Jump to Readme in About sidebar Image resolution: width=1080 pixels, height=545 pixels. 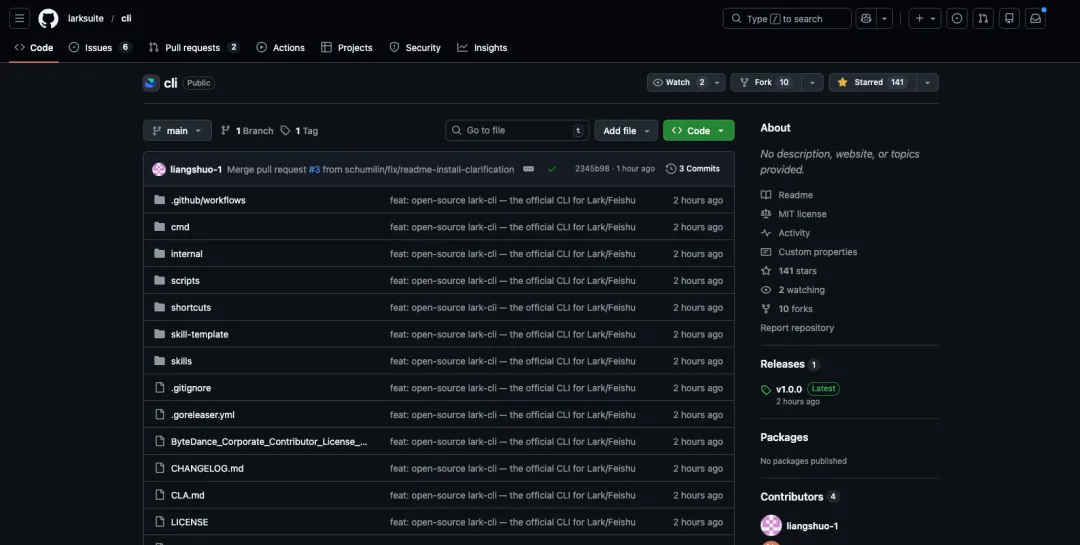(x=787, y=195)
